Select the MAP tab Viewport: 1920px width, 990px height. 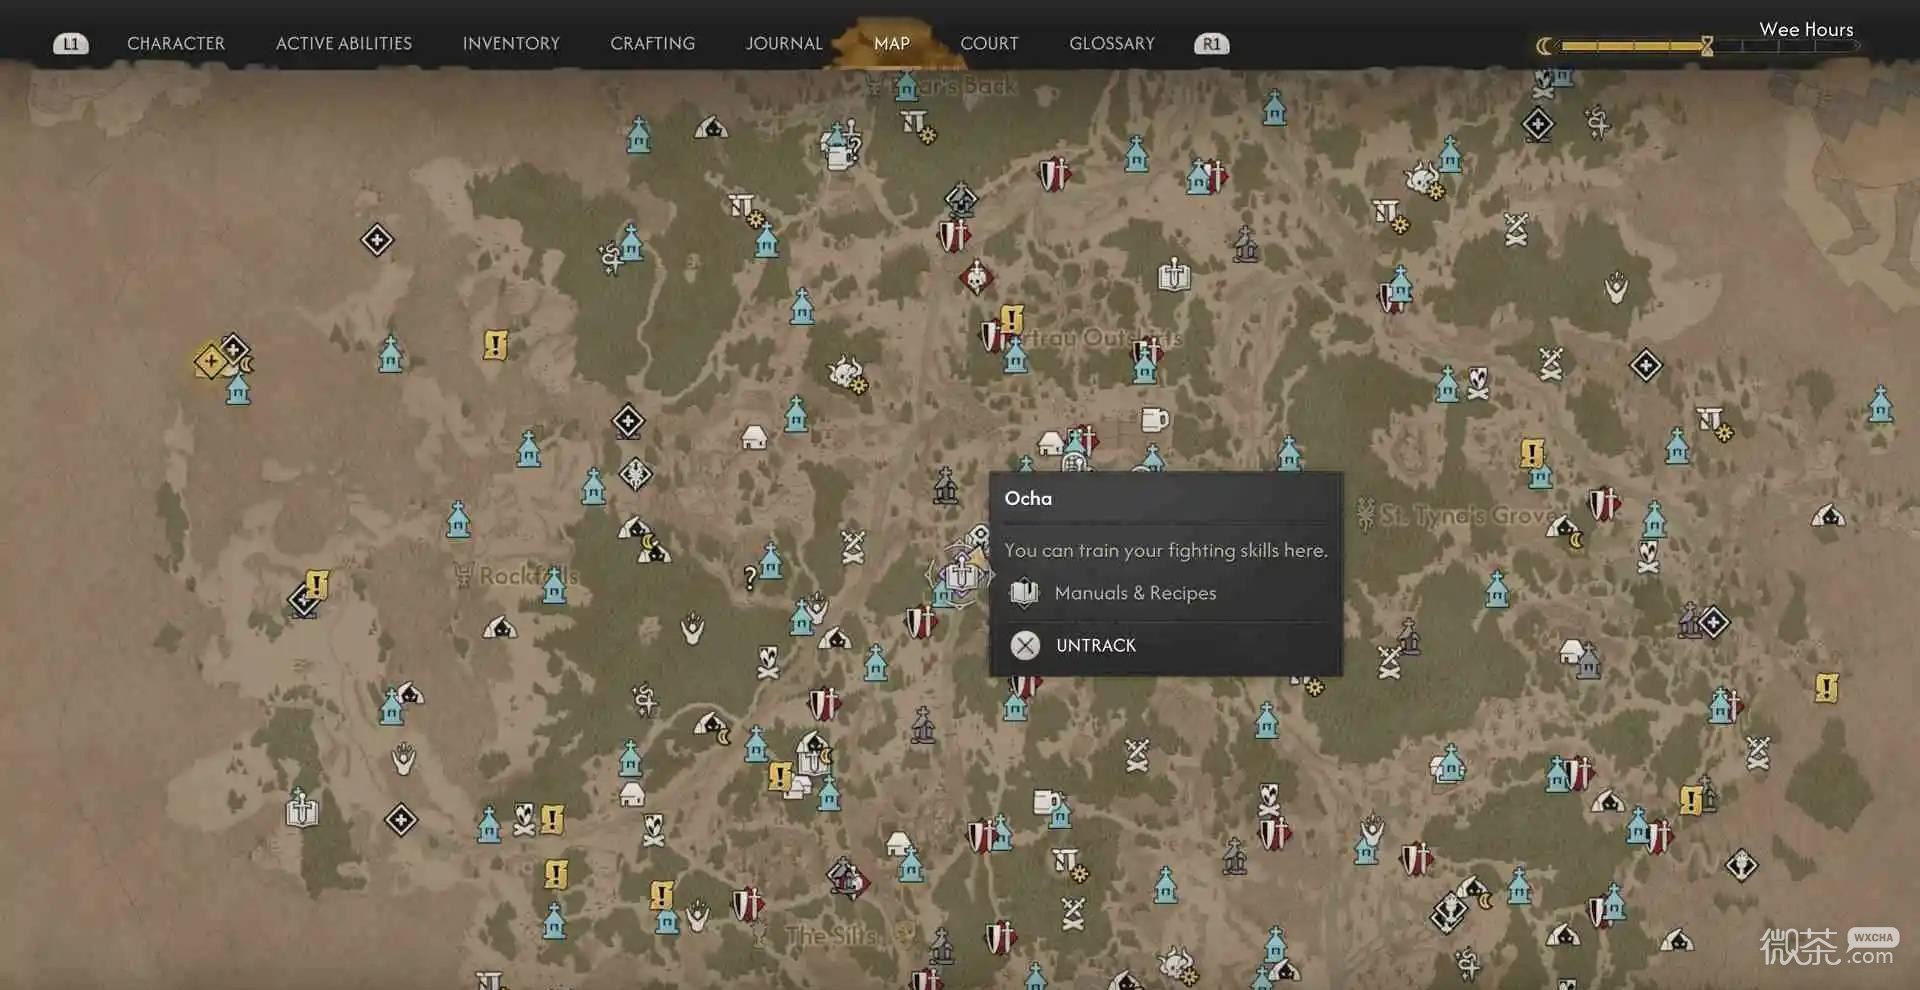(892, 44)
